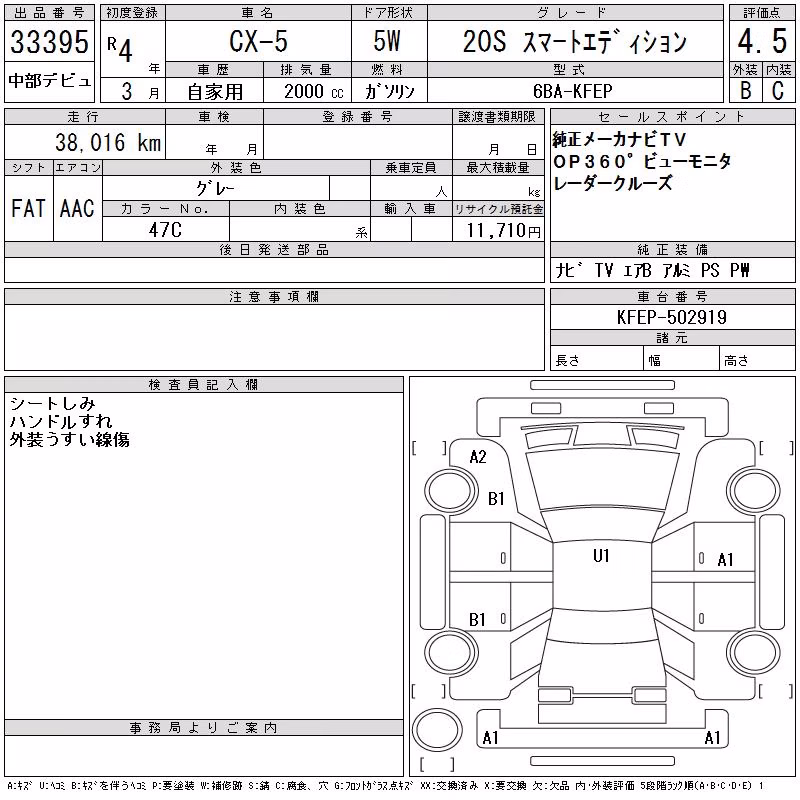Click inspector note ハンドルすれ
The height and width of the screenshot is (800, 800).
[x=61, y=421]
